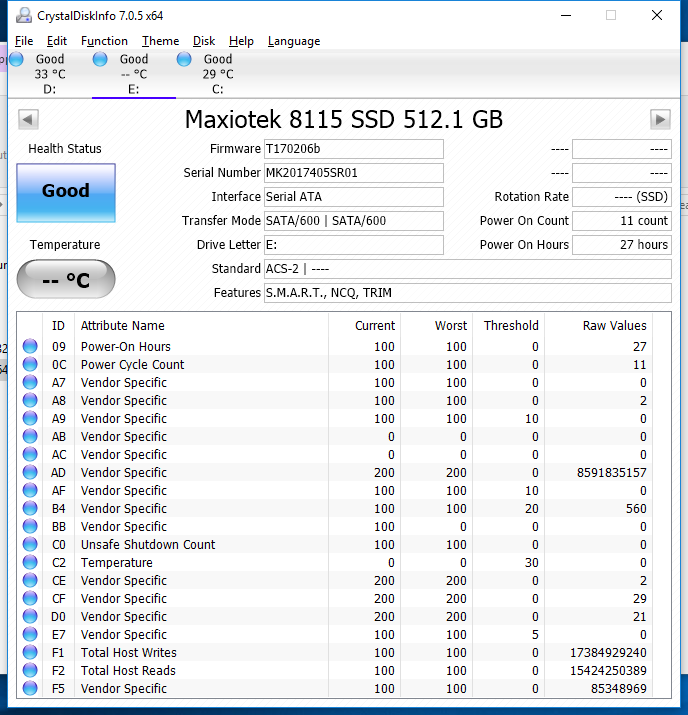The height and width of the screenshot is (715, 688).
Task: Click the temperature display button
Action: [x=66, y=279]
